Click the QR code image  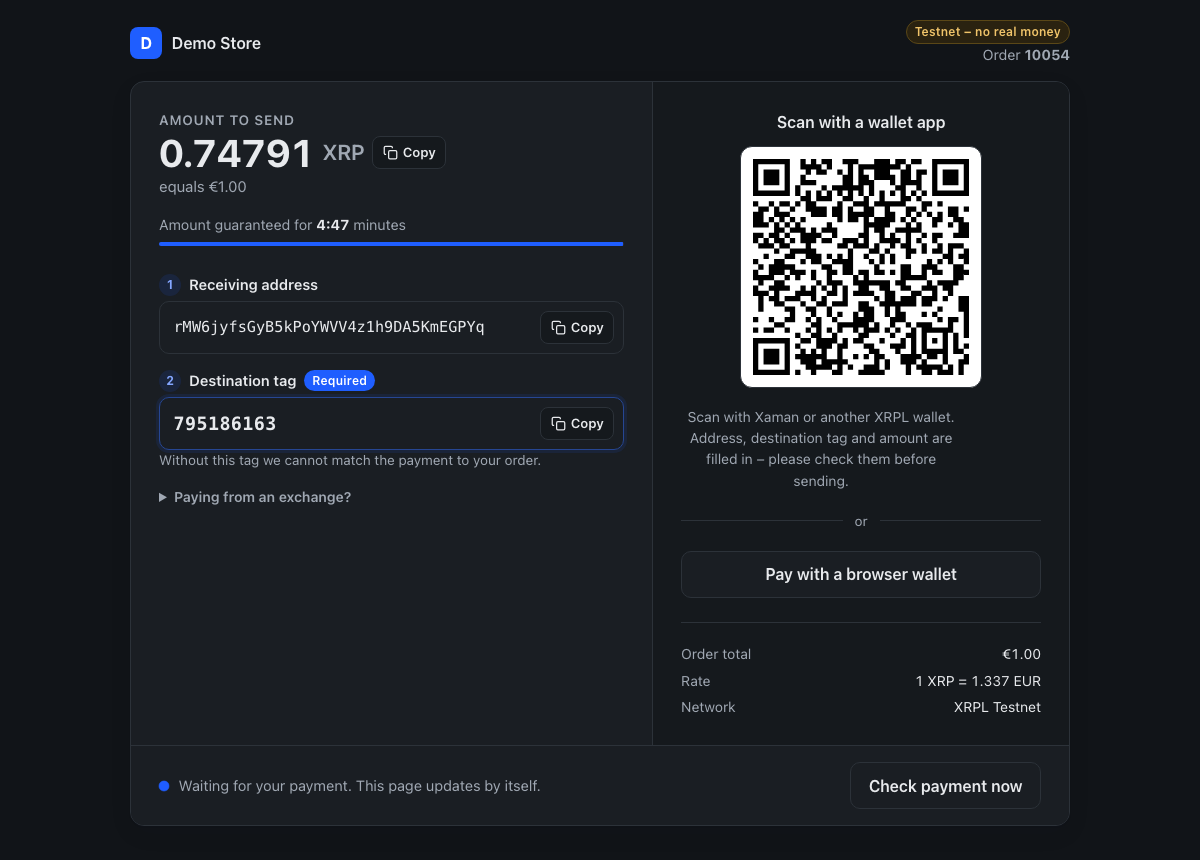(x=861, y=267)
